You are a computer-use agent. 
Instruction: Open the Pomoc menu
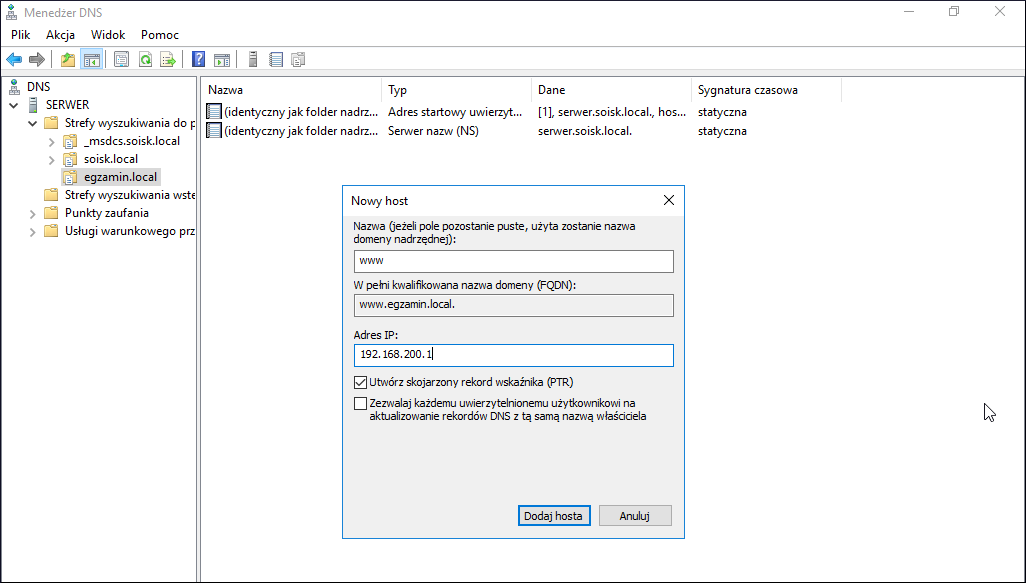160,35
